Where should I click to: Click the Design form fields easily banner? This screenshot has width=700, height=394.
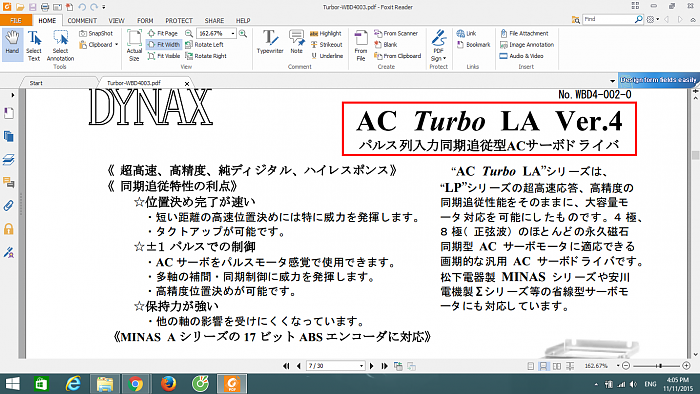click(x=658, y=80)
